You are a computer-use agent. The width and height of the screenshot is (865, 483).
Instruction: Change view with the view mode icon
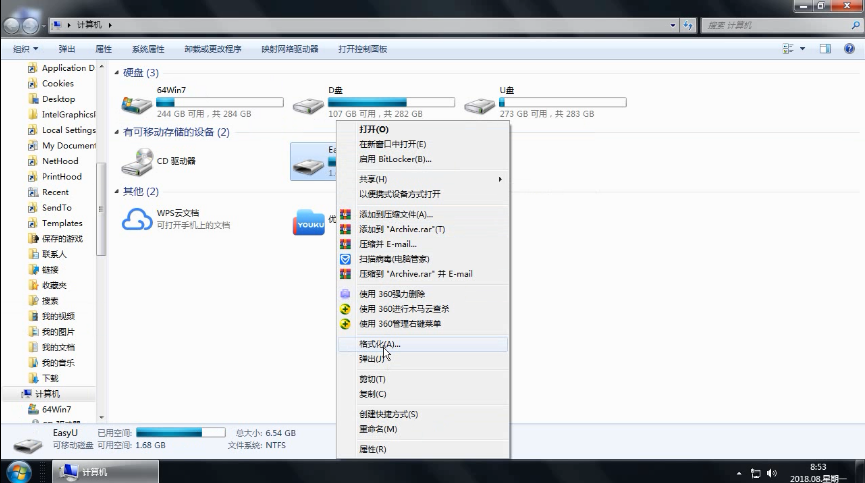pos(788,49)
